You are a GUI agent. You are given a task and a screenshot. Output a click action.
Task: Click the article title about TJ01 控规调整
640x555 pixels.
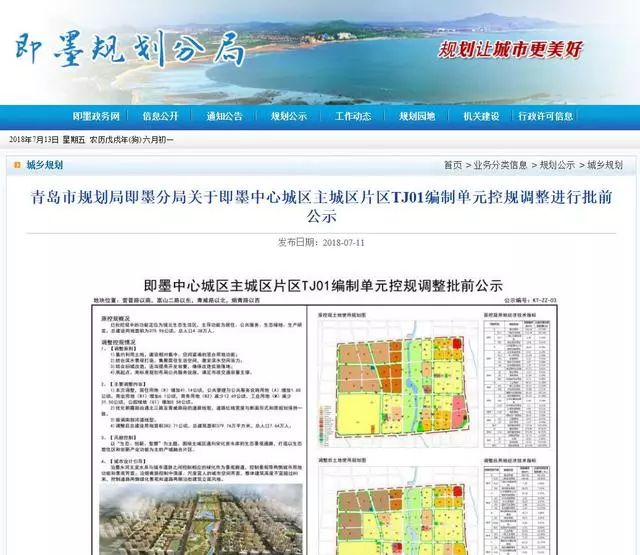(x=320, y=206)
